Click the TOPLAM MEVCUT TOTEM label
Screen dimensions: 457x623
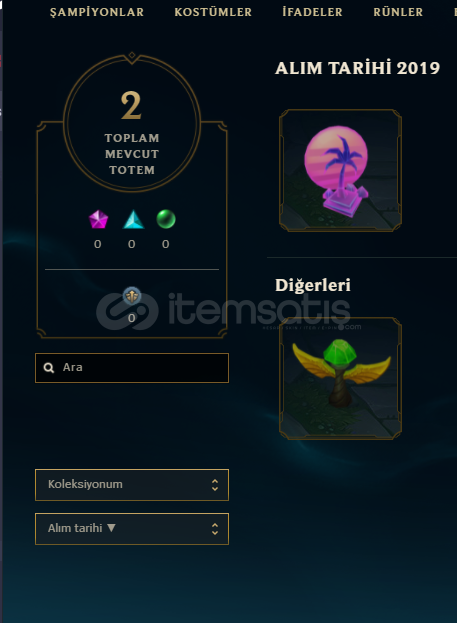(132, 154)
